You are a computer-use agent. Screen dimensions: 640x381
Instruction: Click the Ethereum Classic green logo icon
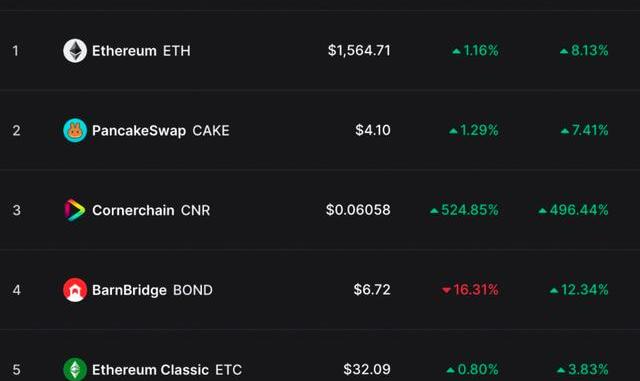(x=75, y=369)
